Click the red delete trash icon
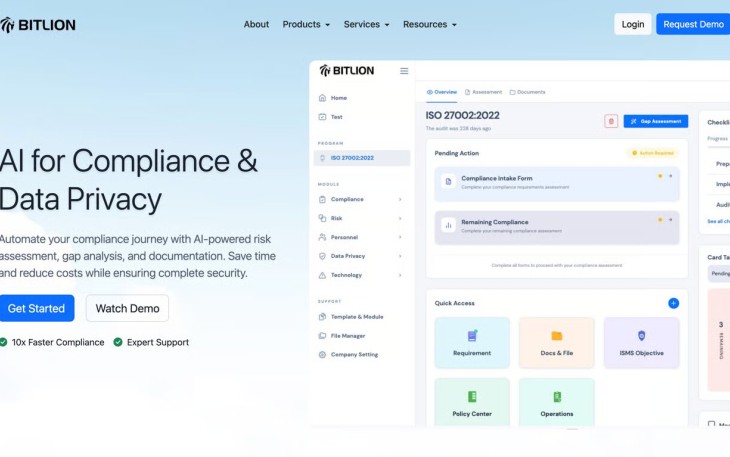The height and width of the screenshot is (457, 730). pyautogui.click(x=611, y=121)
